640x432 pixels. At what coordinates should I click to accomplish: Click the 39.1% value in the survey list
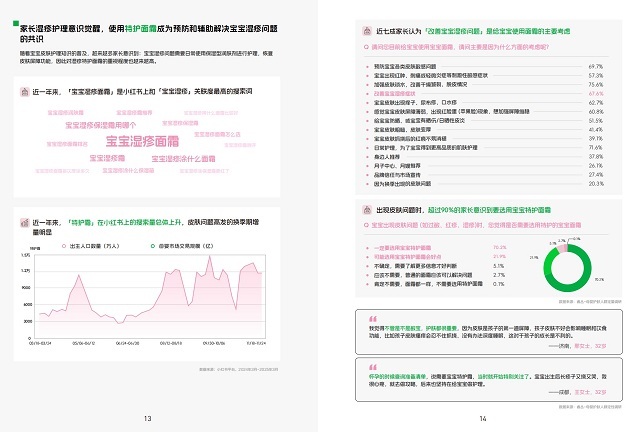[596, 138]
